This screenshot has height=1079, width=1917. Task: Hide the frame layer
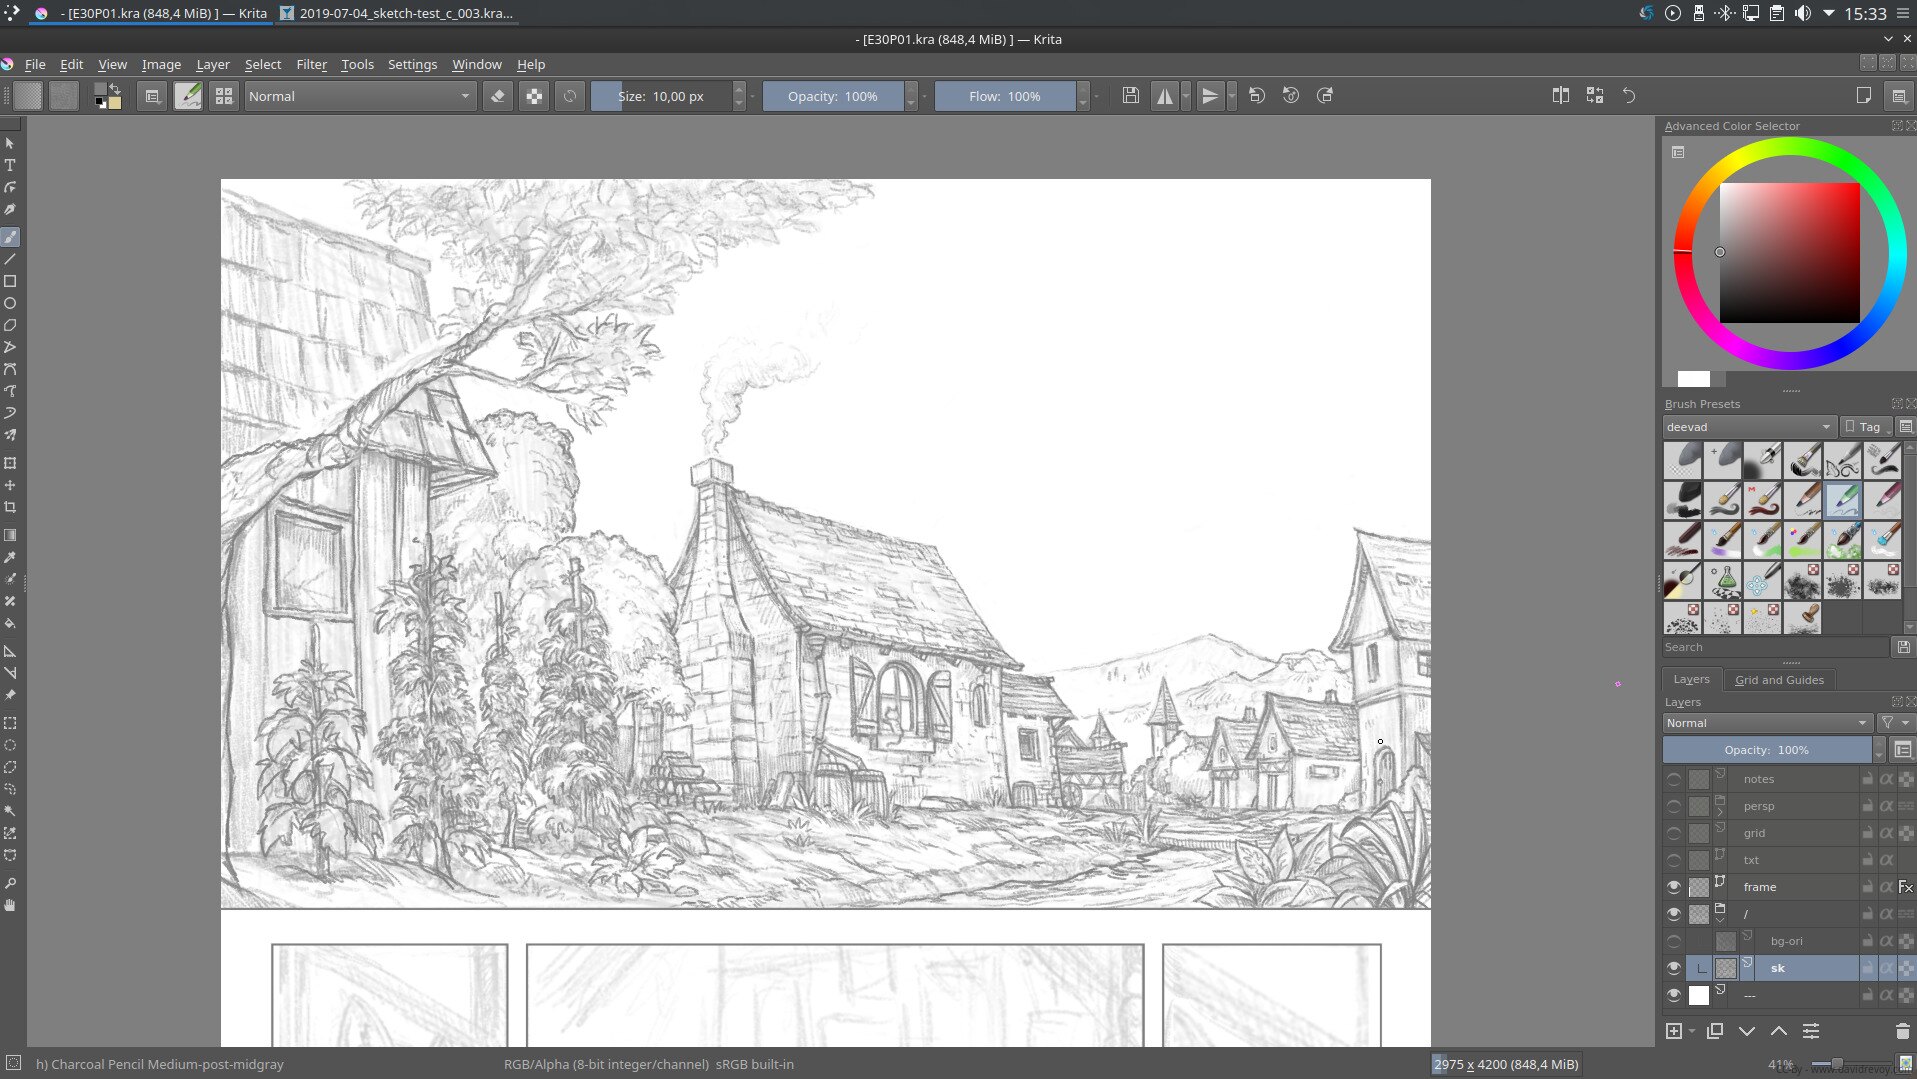click(1673, 887)
